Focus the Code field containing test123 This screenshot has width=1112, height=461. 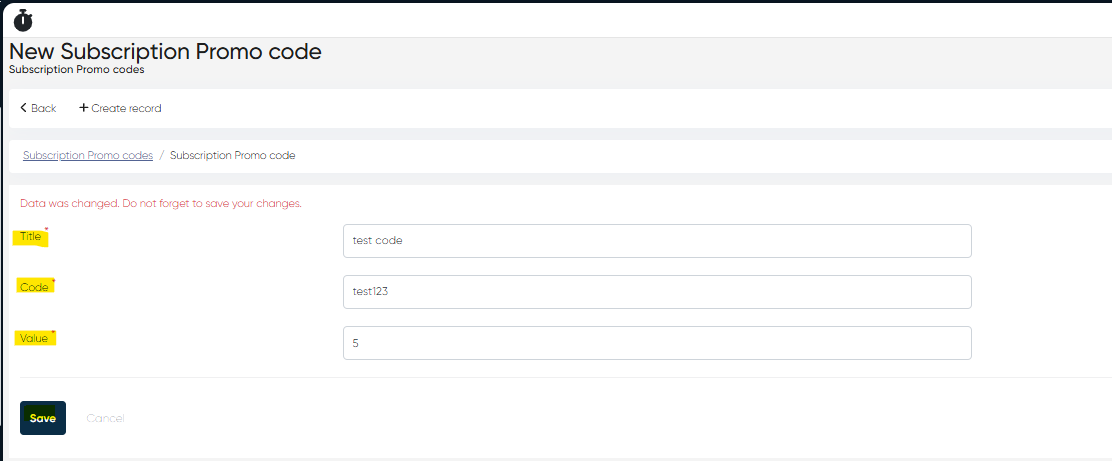point(656,292)
